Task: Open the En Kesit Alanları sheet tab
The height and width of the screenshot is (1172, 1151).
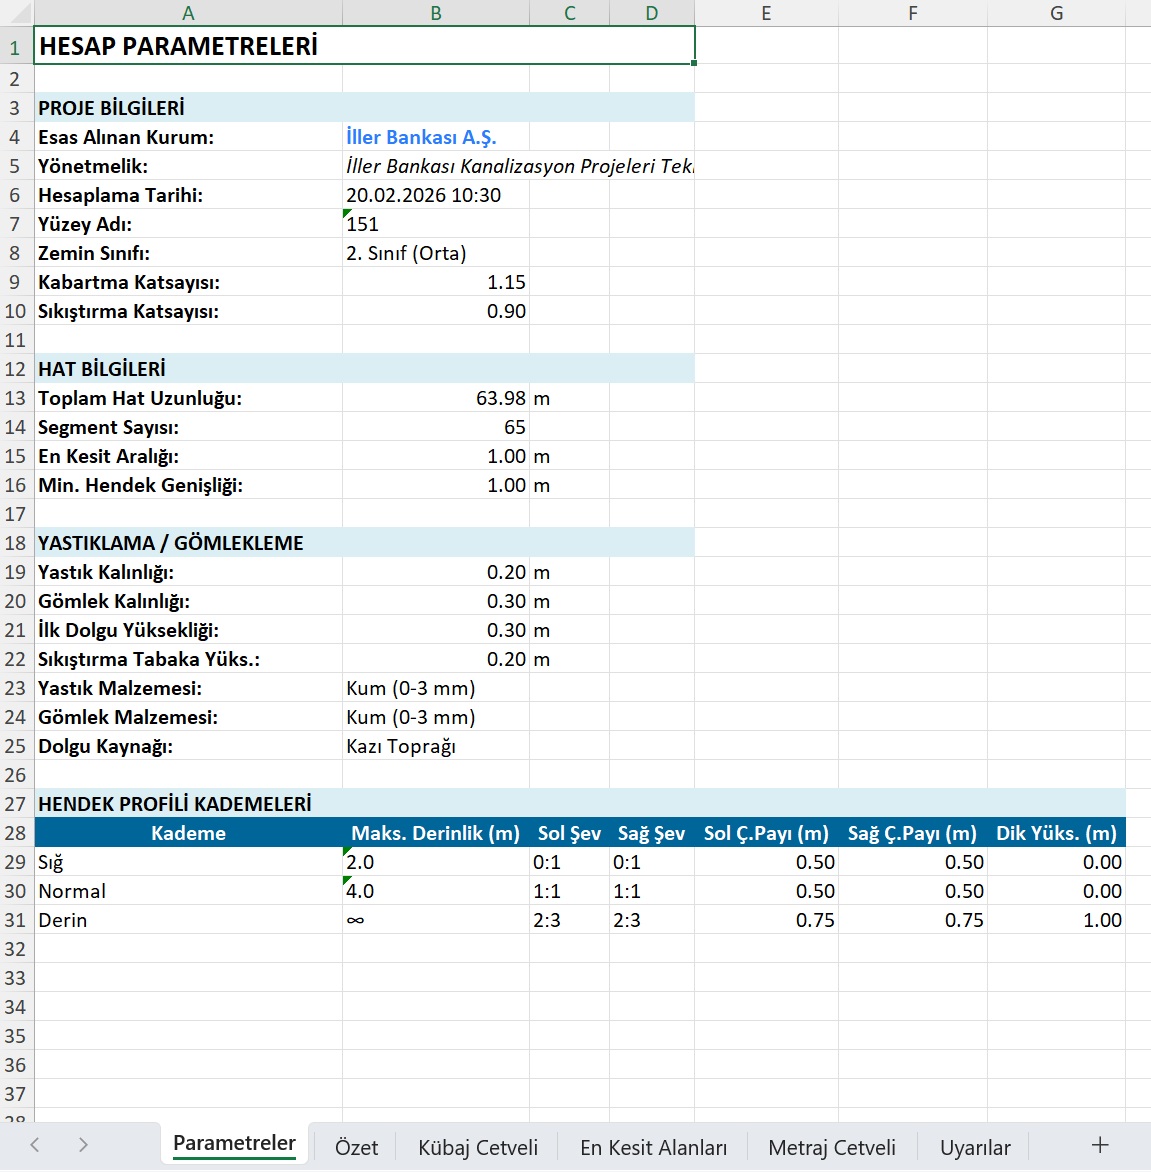Action: 653,1147
